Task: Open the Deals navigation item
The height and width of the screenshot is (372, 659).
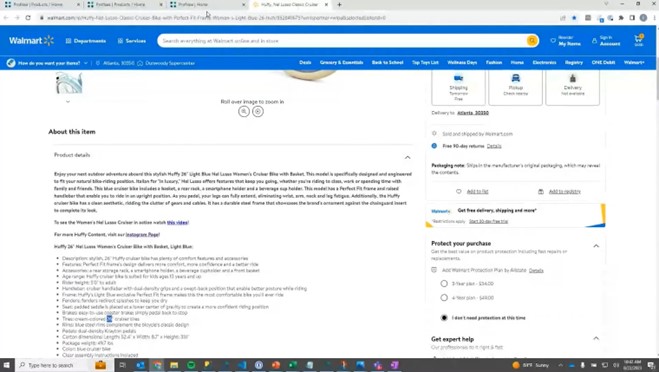Action: pyautogui.click(x=305, y=62)
